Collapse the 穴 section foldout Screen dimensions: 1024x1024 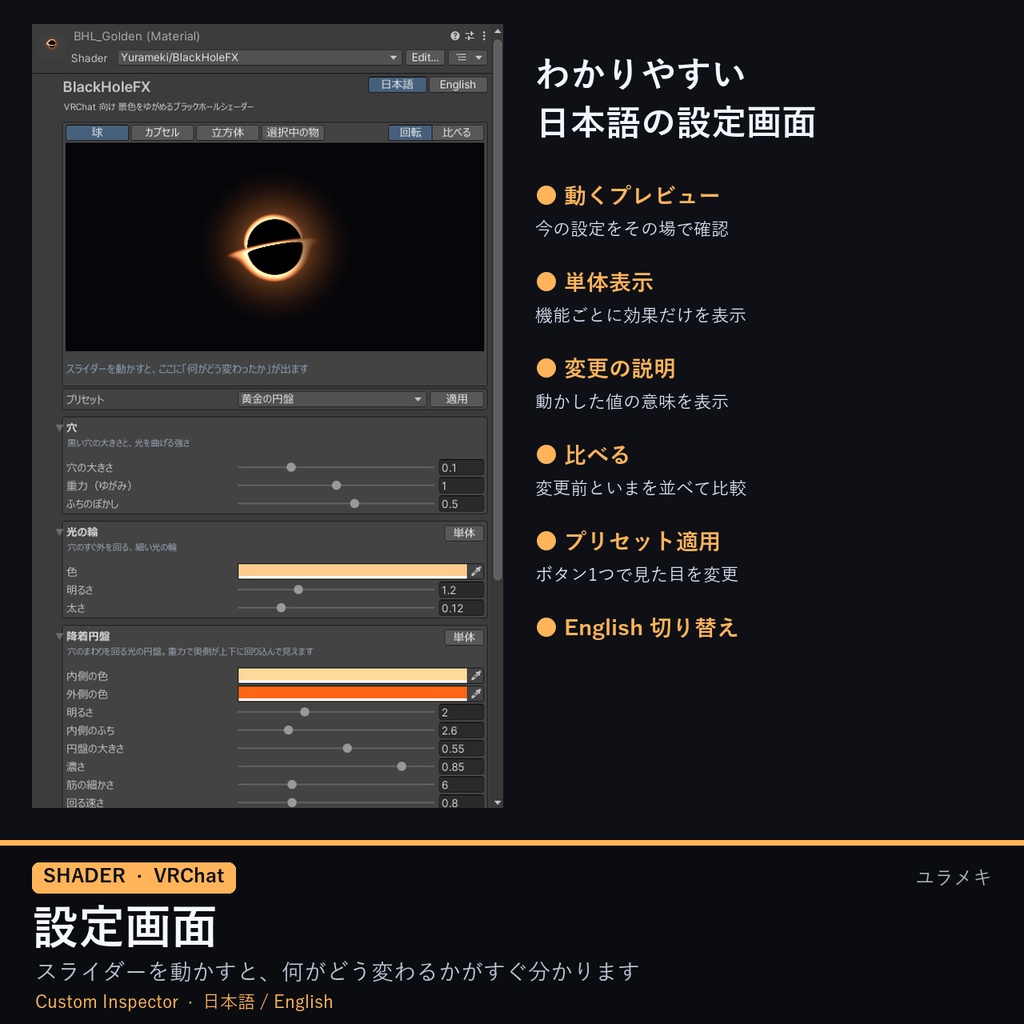coord(59,428)
